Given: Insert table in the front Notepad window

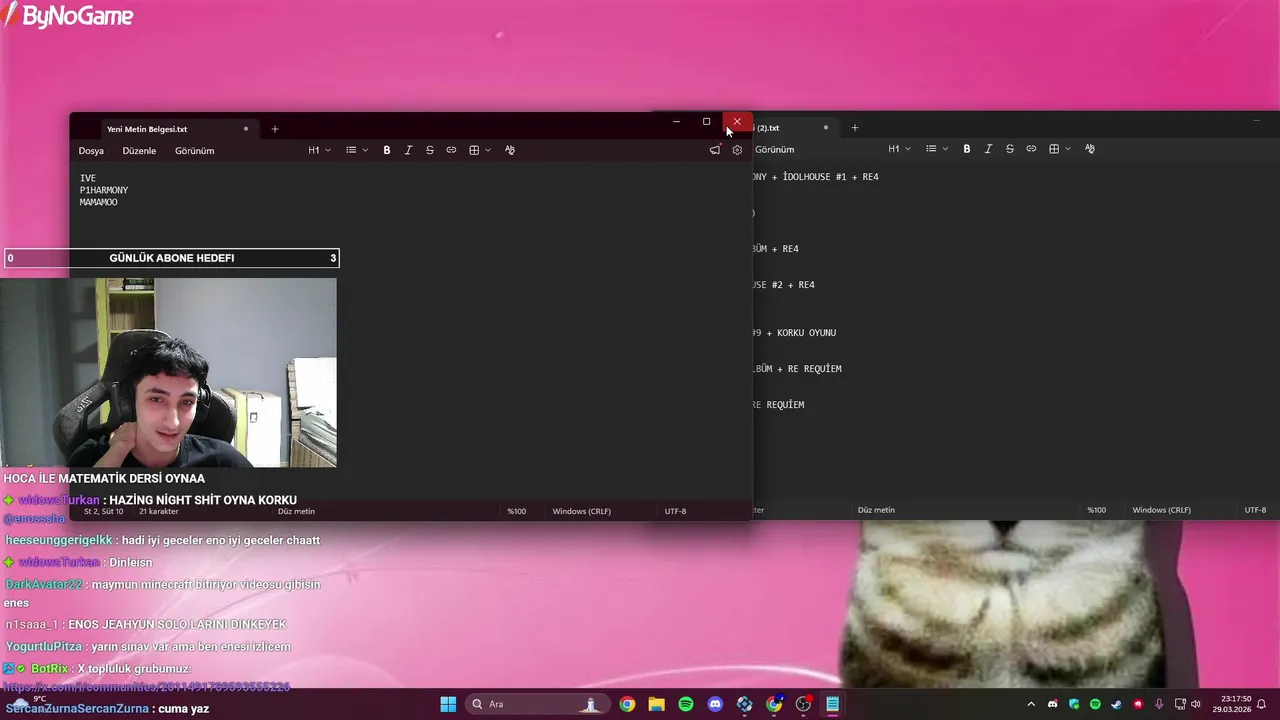Looking at the screenshot, I should tap(479, 150).
